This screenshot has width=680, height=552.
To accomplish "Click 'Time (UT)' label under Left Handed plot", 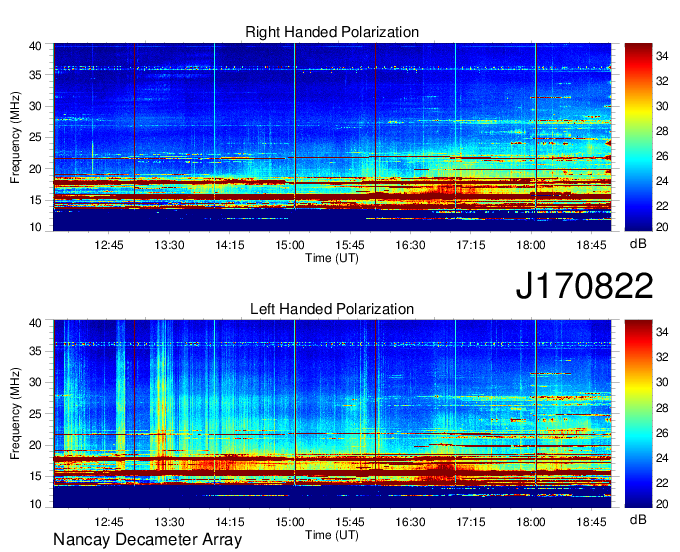I will tap(332, 535).
